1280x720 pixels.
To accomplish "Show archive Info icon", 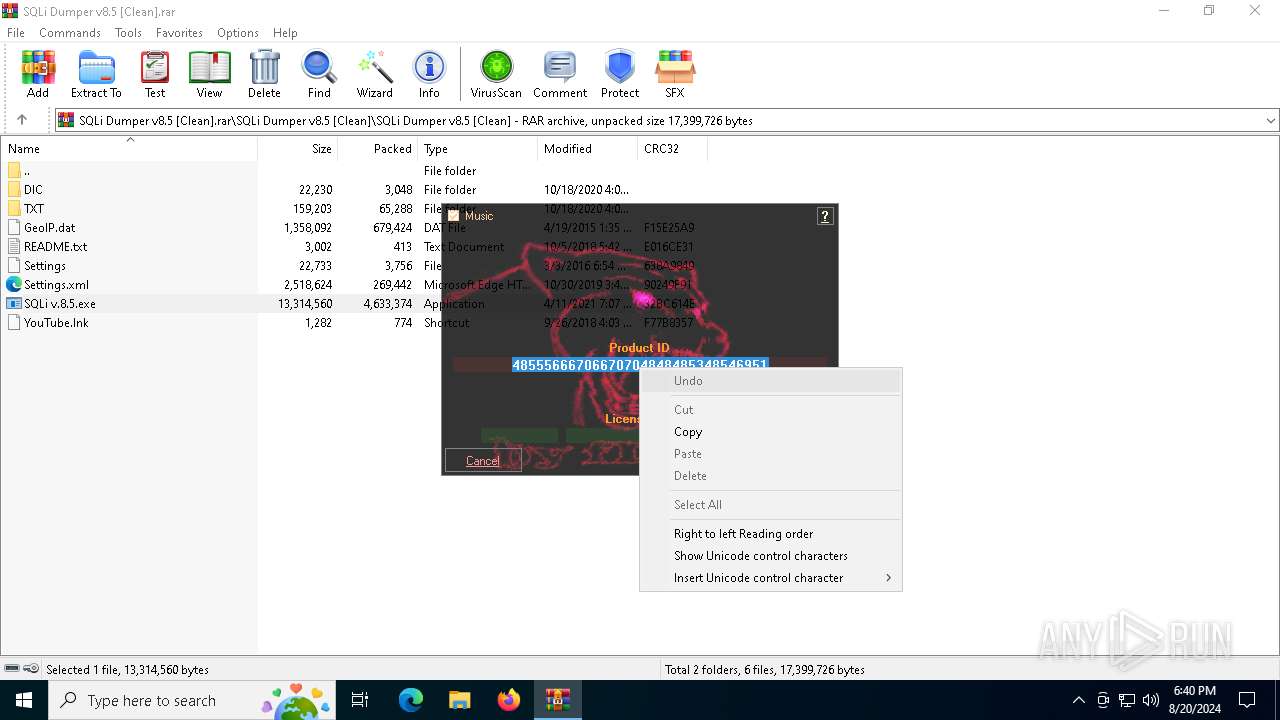I will 429,75.
